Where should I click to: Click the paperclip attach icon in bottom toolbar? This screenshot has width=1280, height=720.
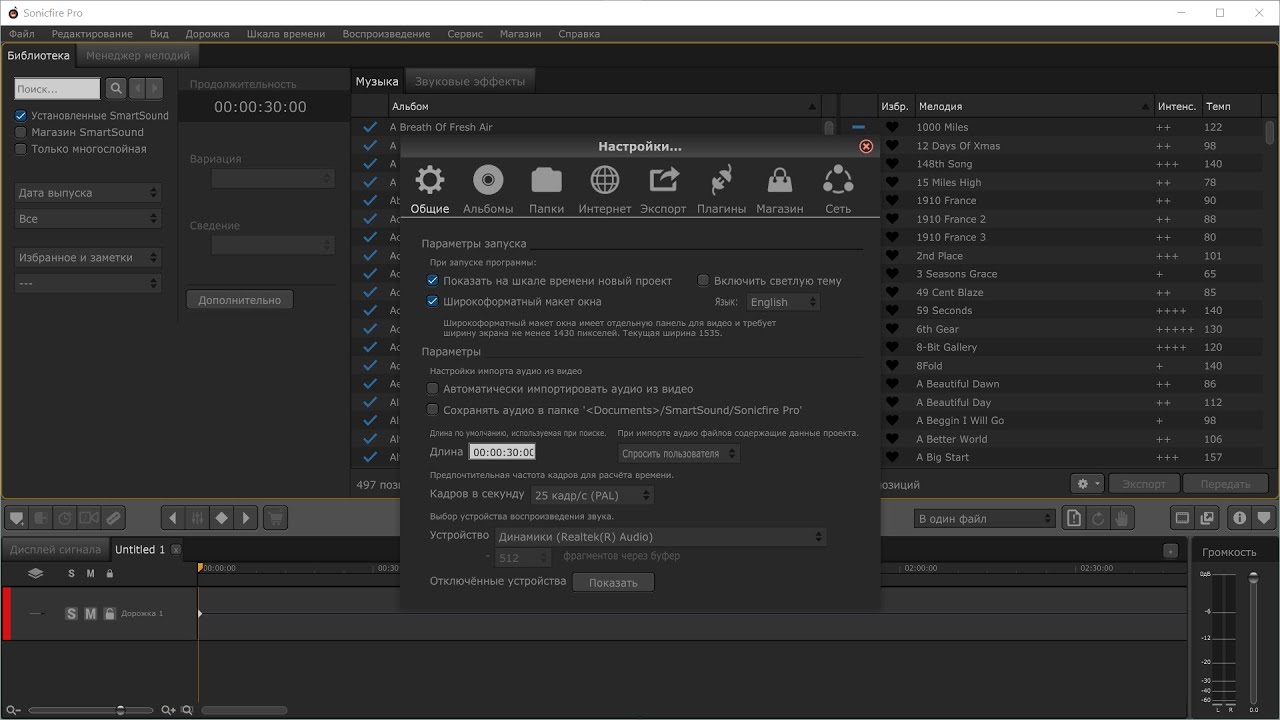click(113, 518)
